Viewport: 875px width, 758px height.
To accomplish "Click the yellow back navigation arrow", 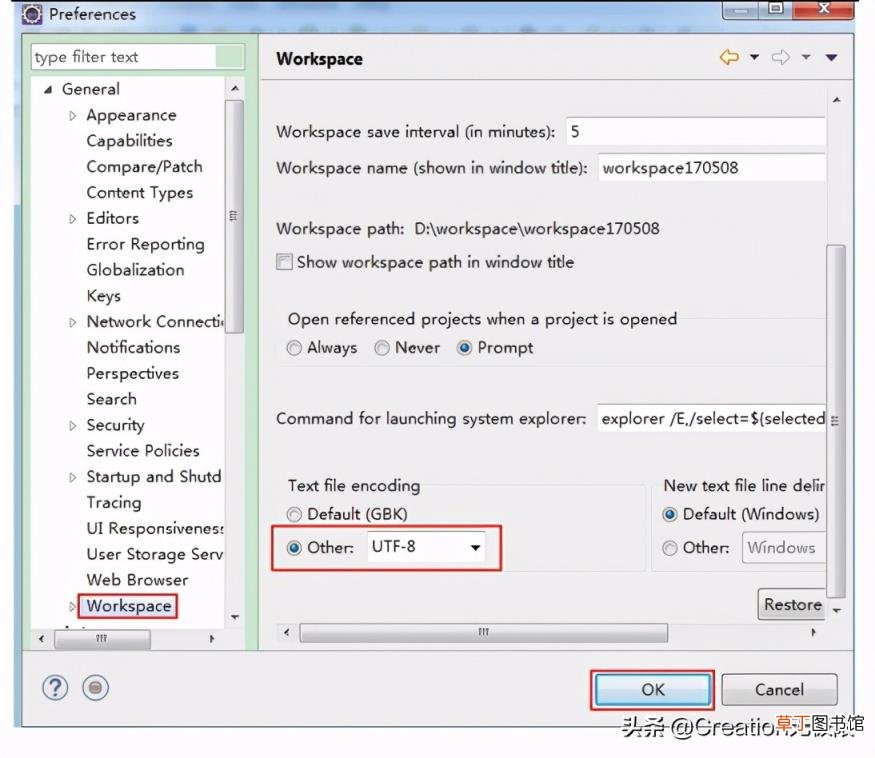I will click(729, 57).
